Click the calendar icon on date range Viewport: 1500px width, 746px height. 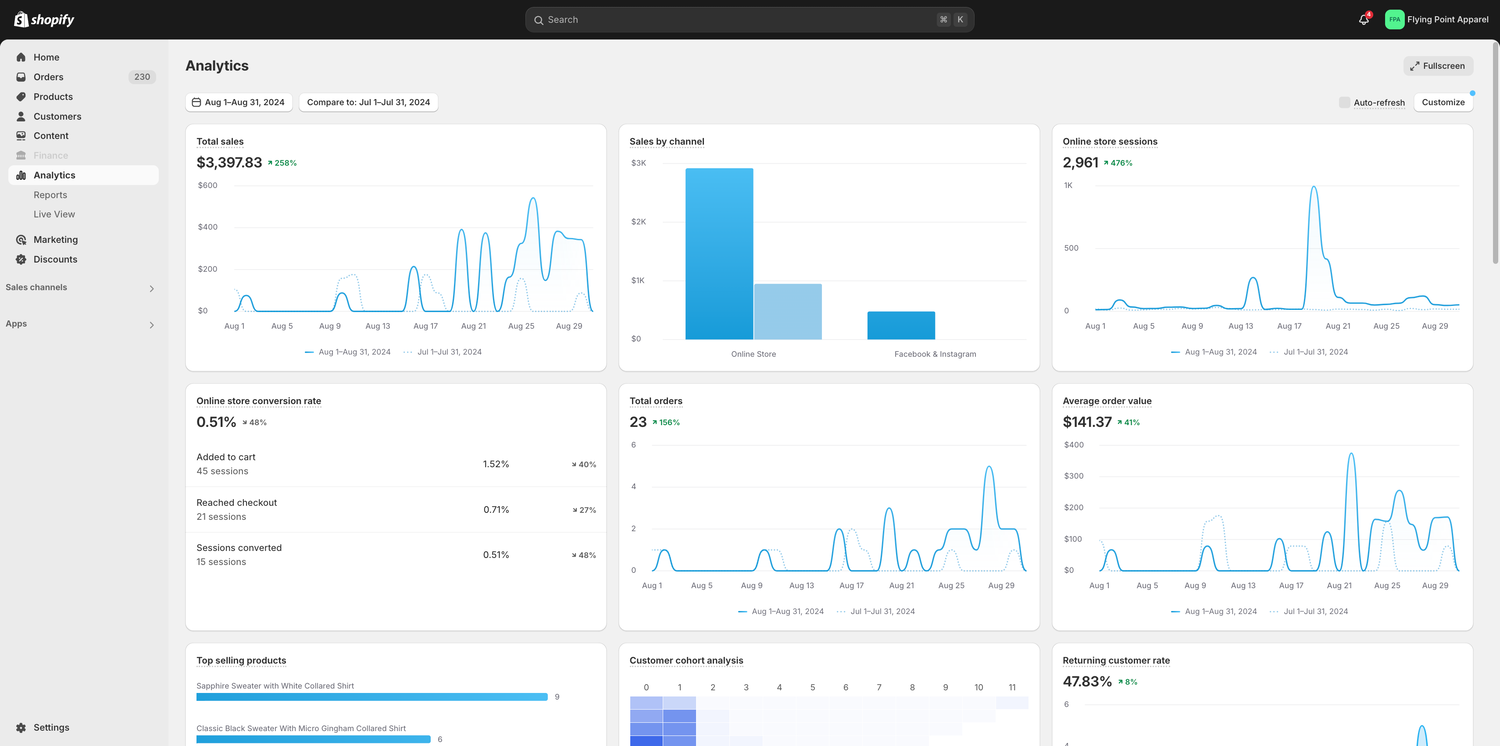coord(197,102)
